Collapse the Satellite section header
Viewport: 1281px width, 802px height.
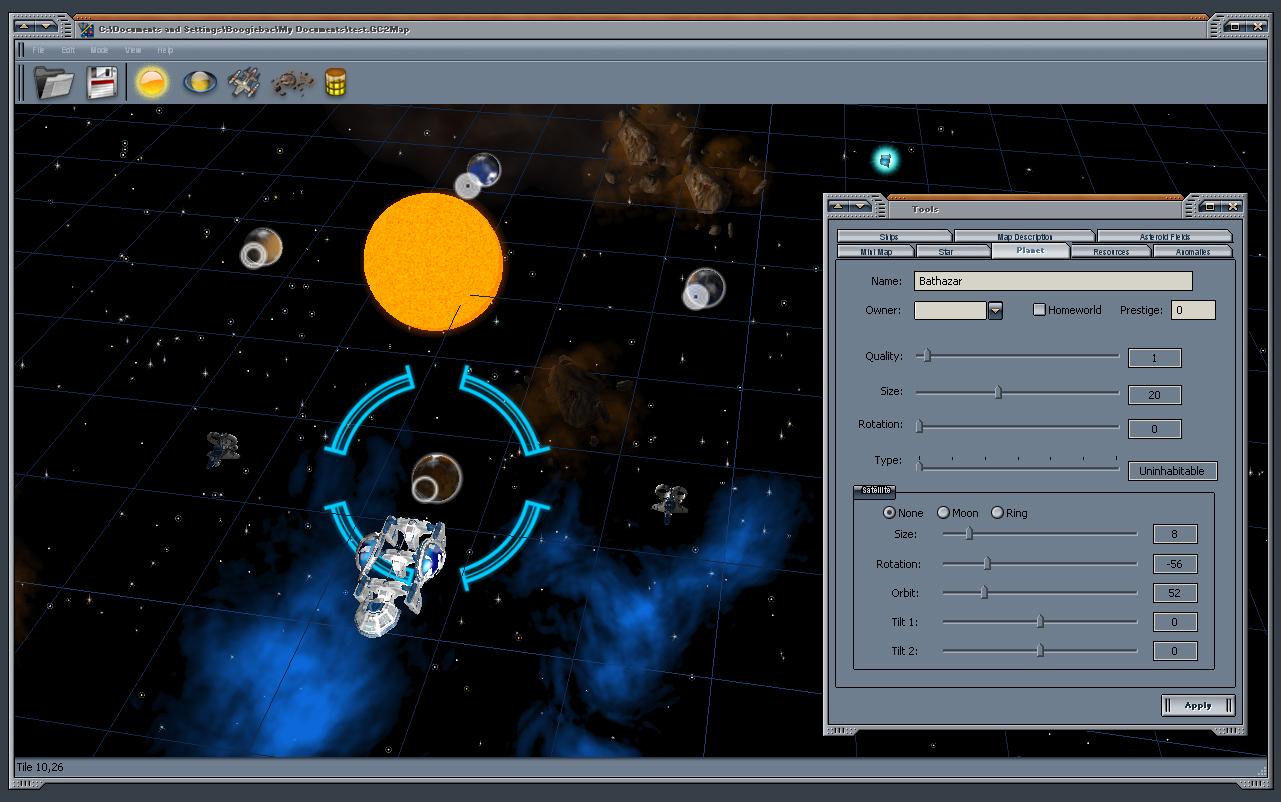[874, 491]
